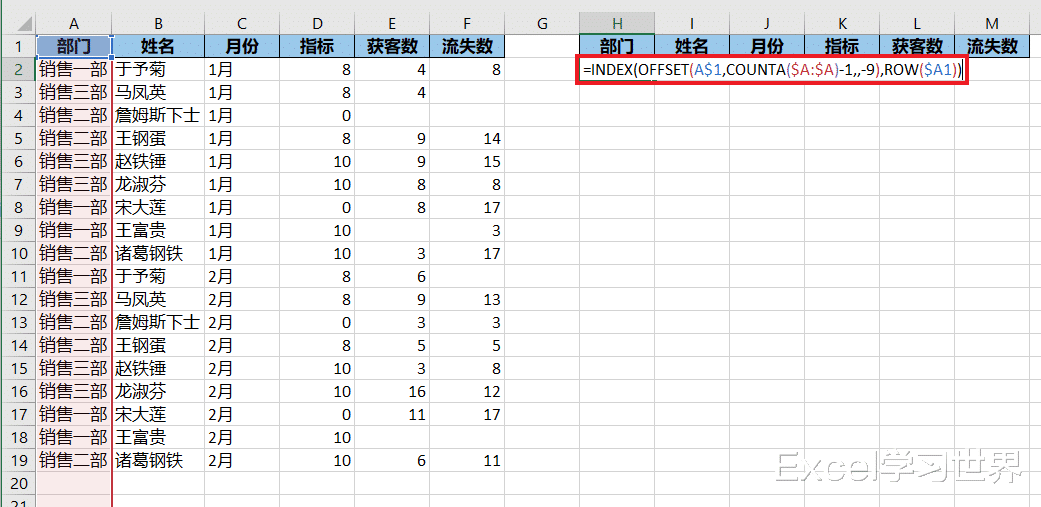Select row 15 header
This screenshot has width=1041, height=507.
point(18,368)
